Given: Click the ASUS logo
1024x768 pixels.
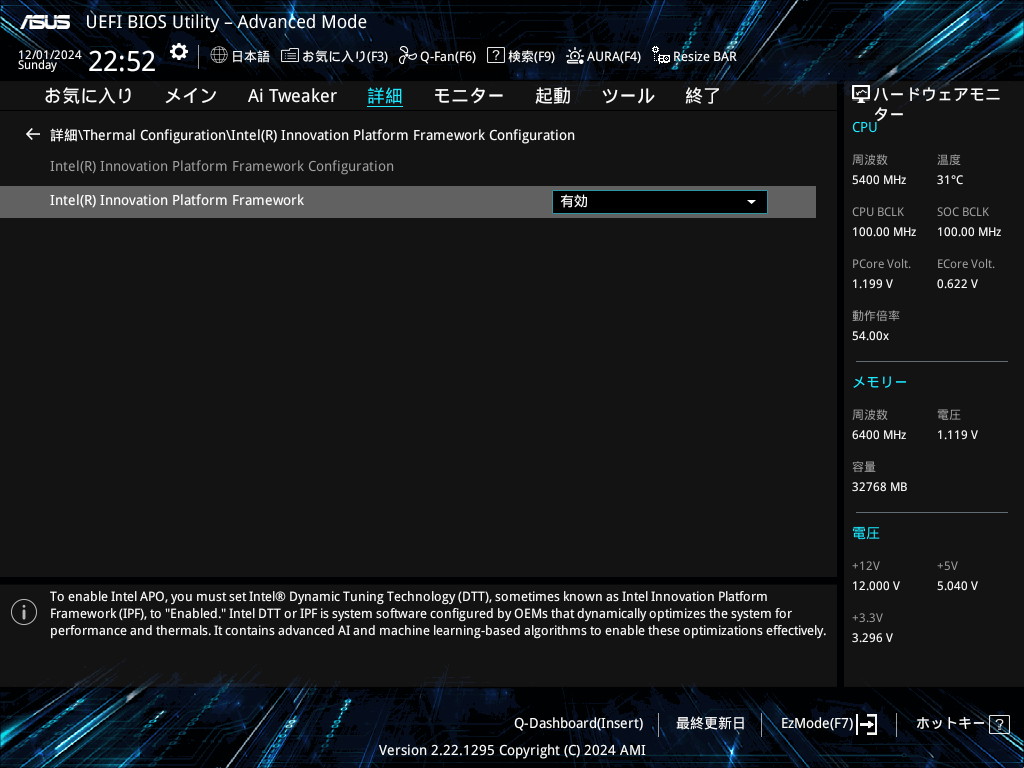Looking at the screenshot, I should pos(44,22).
